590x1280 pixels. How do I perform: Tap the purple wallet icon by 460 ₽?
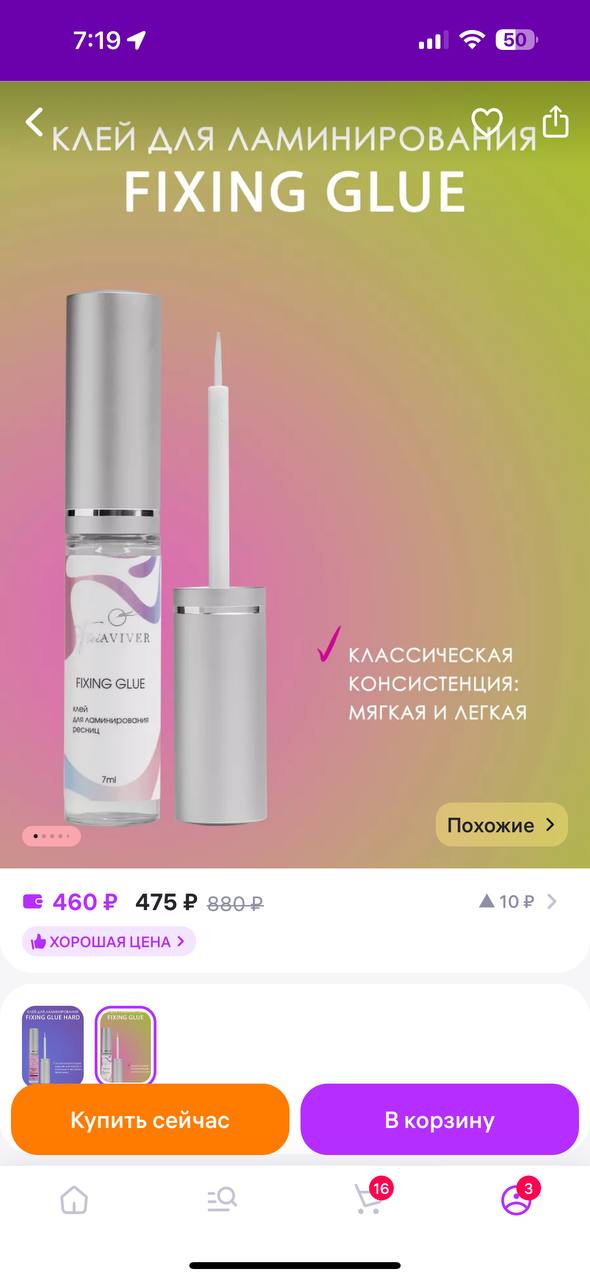click(33, 901)
